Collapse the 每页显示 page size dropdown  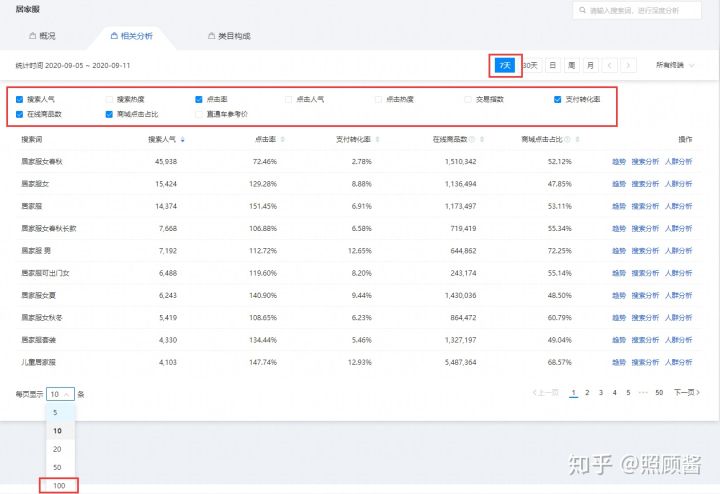[60, 394]
